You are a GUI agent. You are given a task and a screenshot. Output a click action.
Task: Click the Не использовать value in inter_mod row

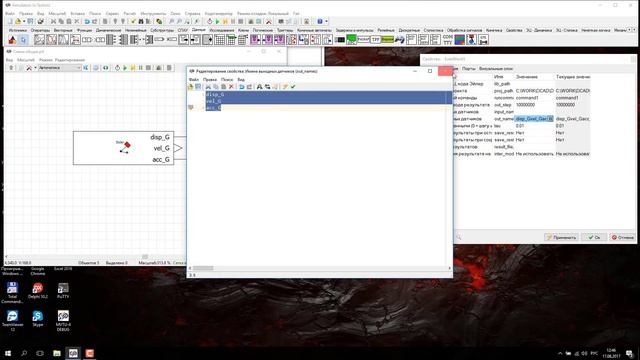[x=534, y=154]
